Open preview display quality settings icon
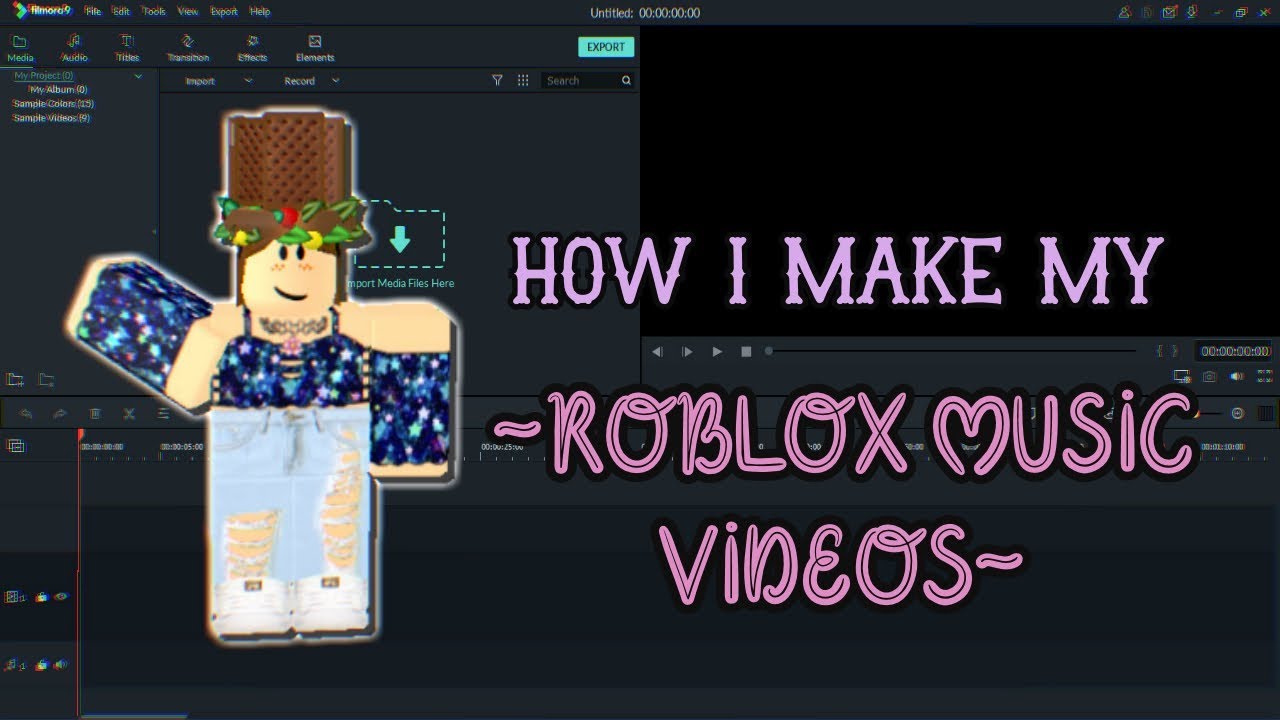The image size is (1280, 720). 1182,377
